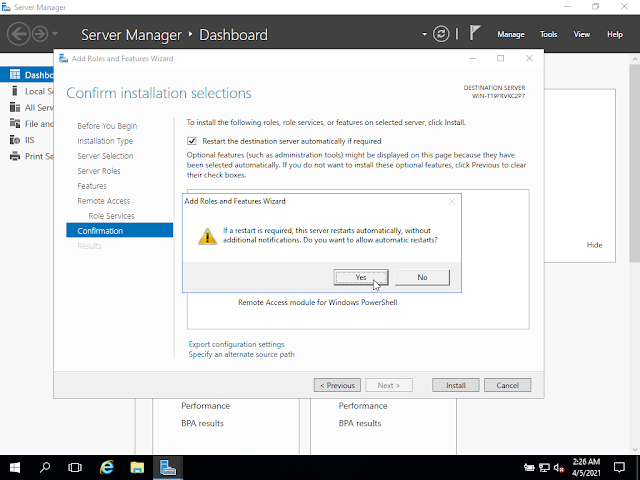The width and height of the screenshot is (640, 480).
Task: Open the navigation history dropdown arrow
Action: 55,34
